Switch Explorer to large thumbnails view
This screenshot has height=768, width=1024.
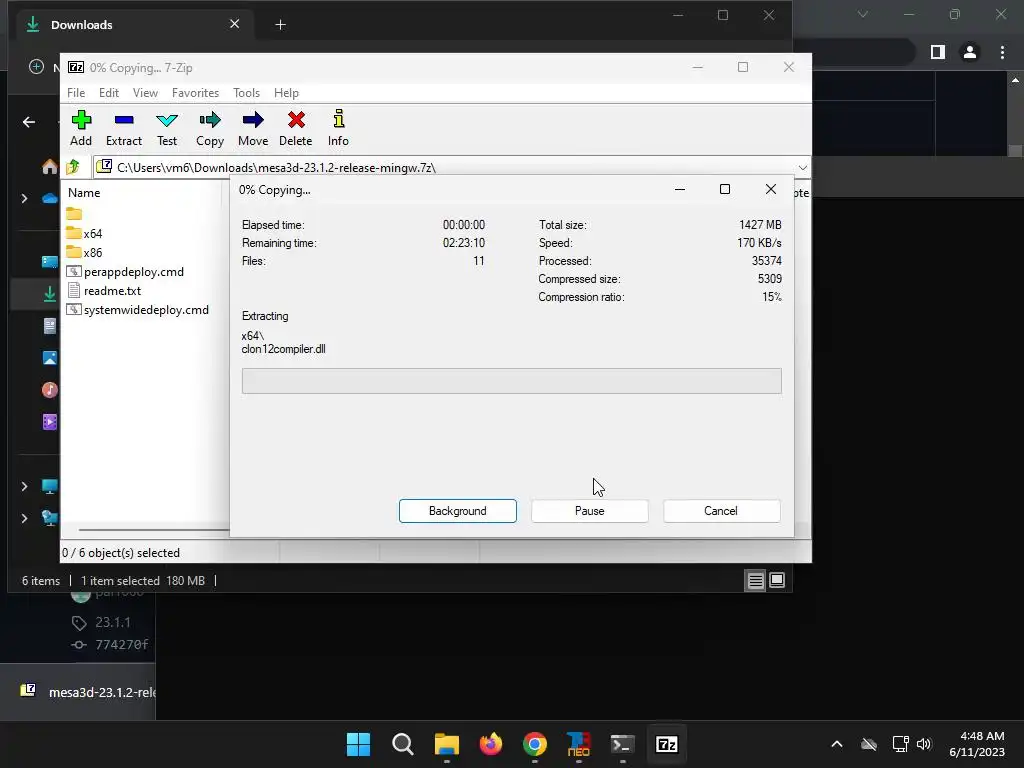click(x=777, y=581)
